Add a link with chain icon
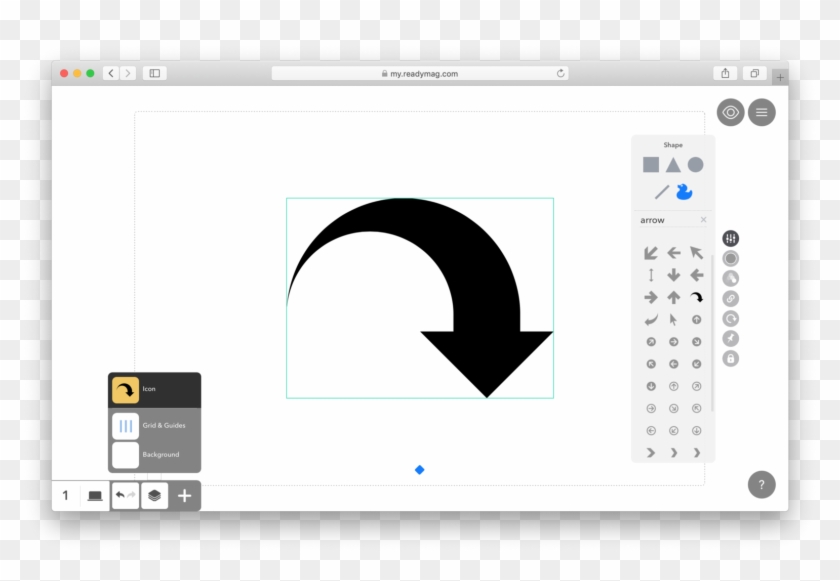Viewport: 840px width, 581px height. [730, 298]
